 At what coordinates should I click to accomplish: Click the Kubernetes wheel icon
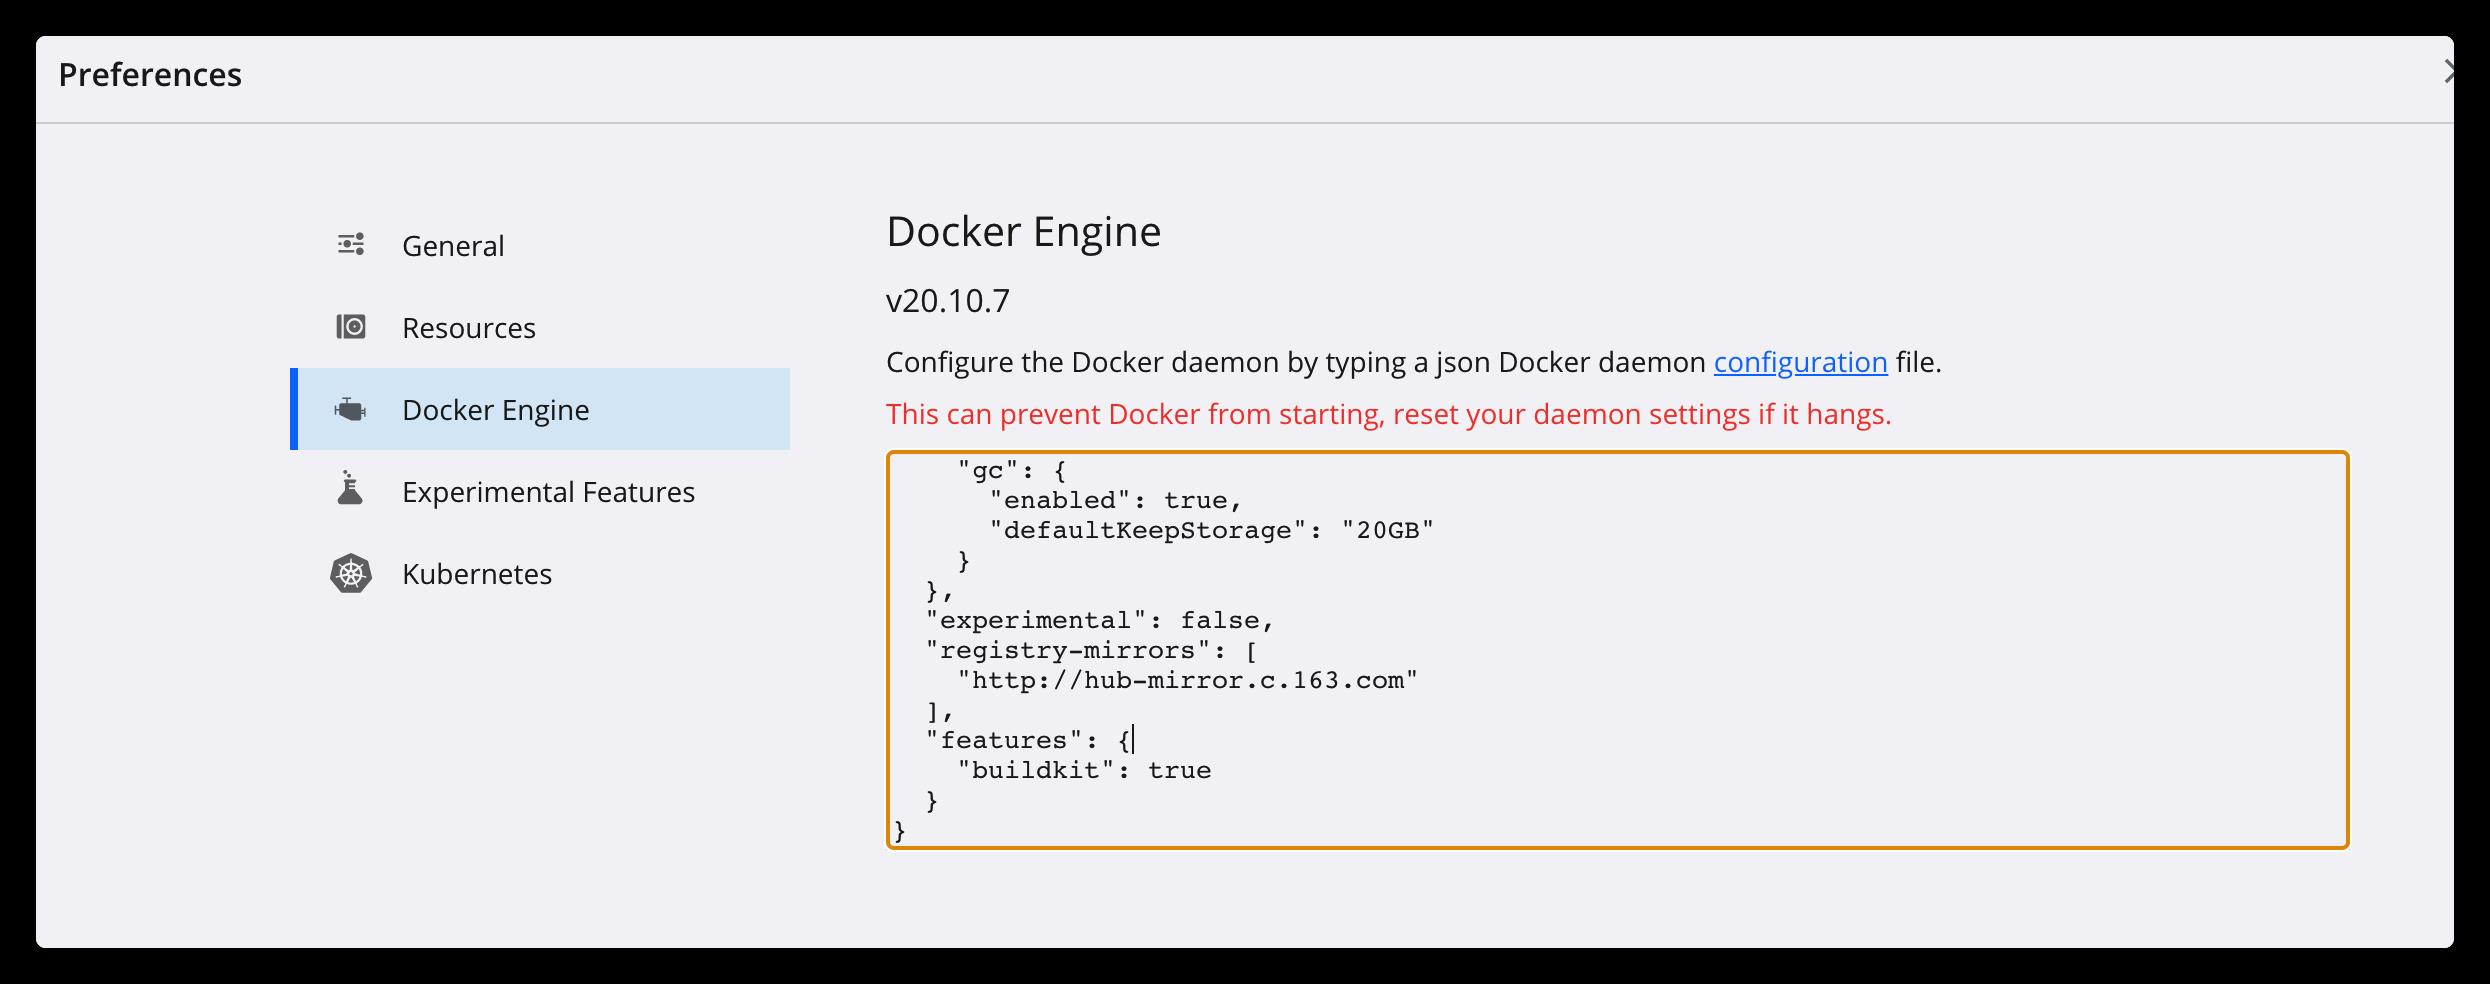click(x=351, y=573)
